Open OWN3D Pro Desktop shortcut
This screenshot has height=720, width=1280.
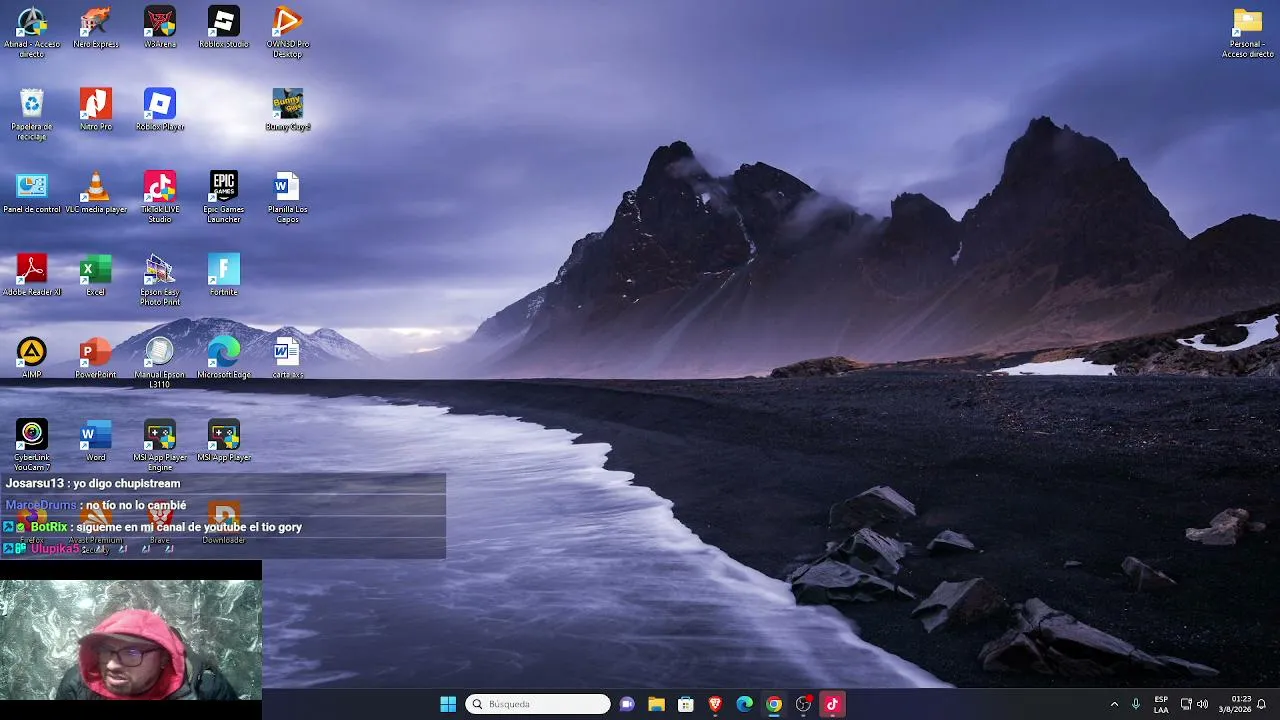coord(287,31)
